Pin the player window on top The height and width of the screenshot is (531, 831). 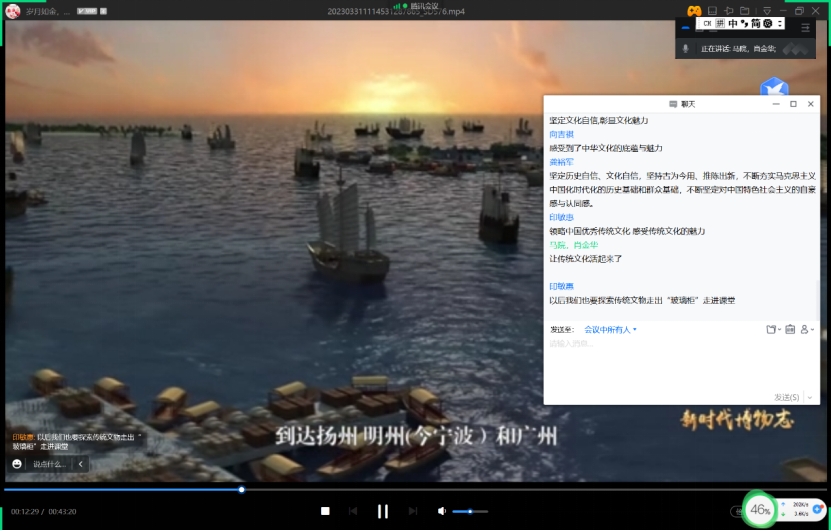click(729, 11)
